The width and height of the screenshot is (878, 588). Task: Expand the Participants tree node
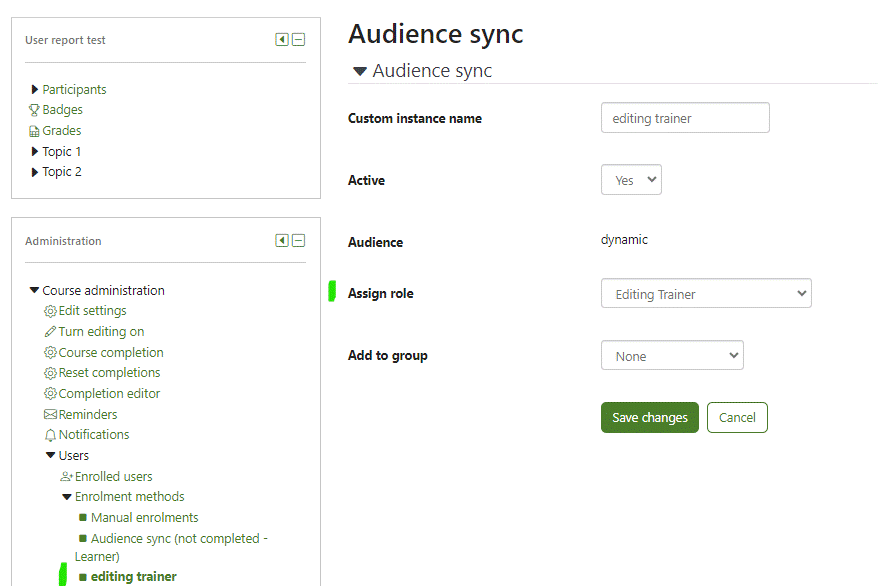(x=35, y=90)
